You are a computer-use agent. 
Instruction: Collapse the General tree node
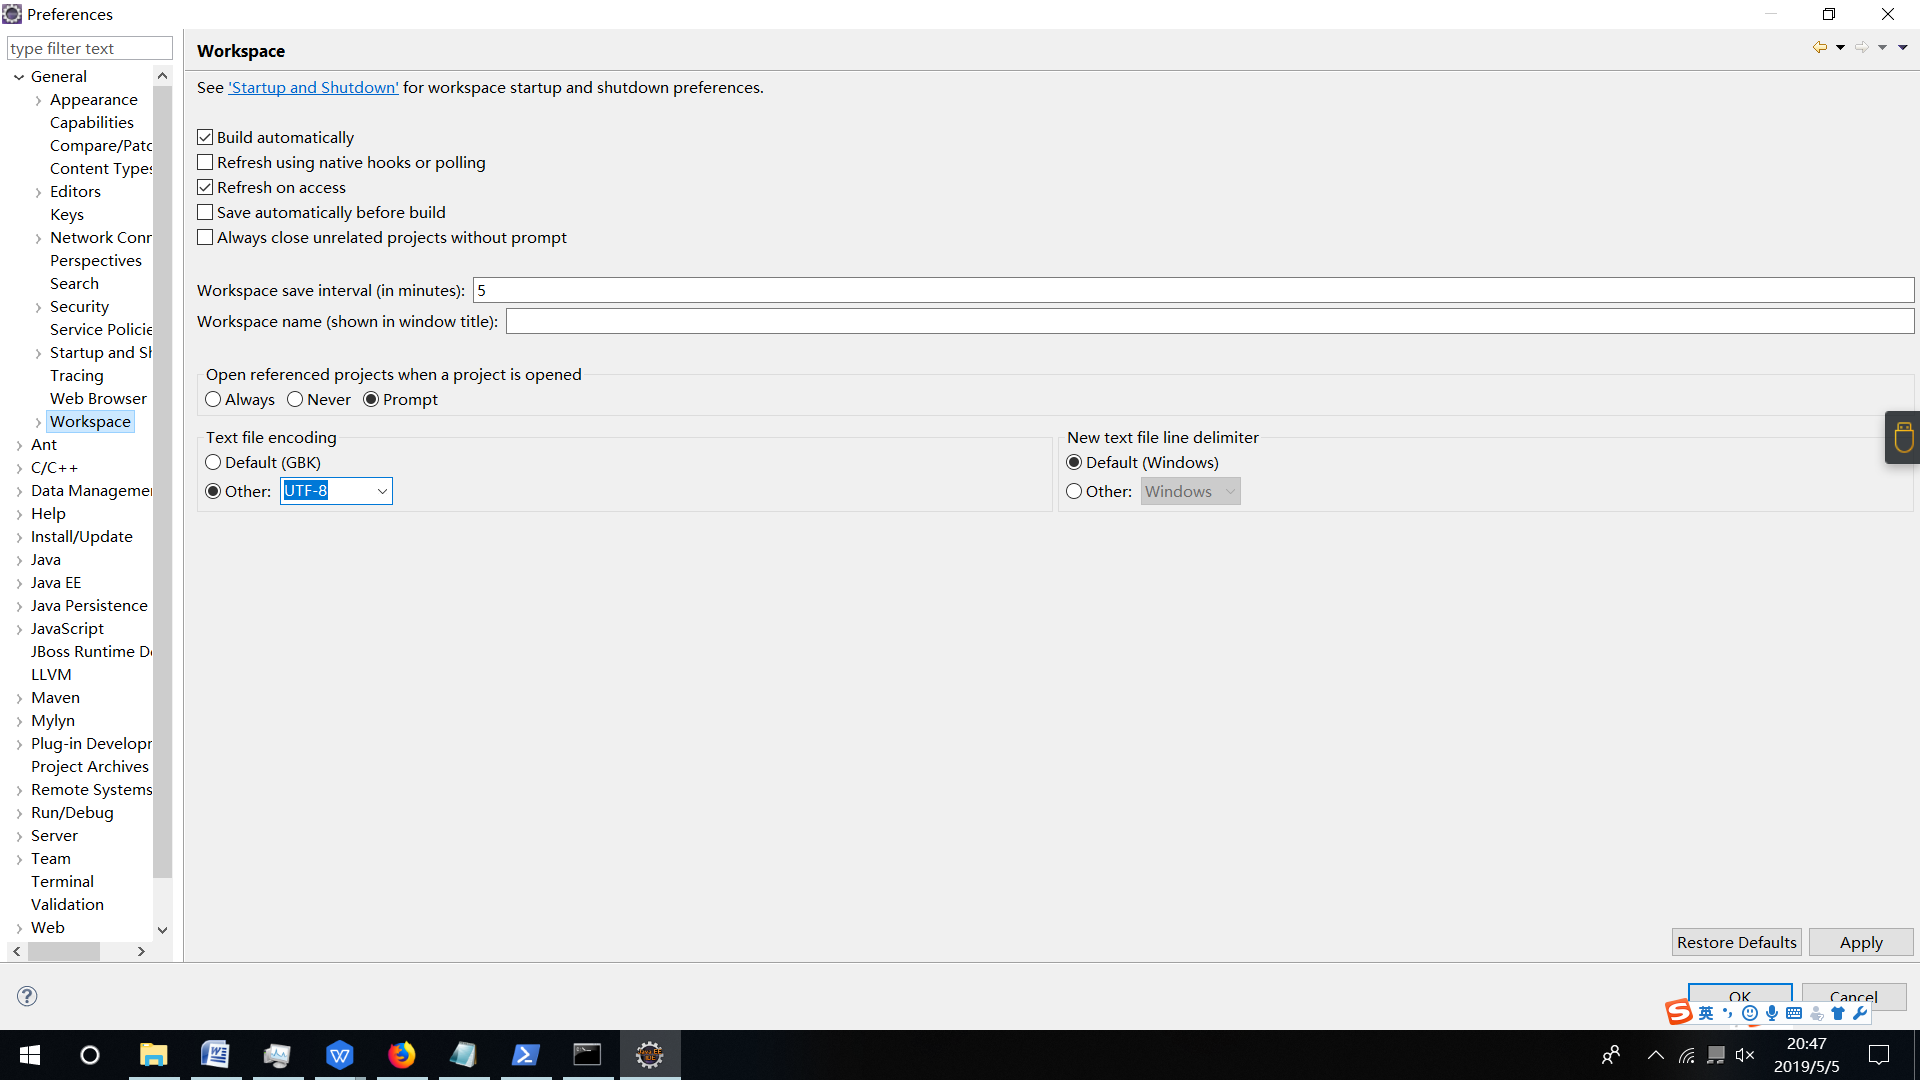(19, 77)
